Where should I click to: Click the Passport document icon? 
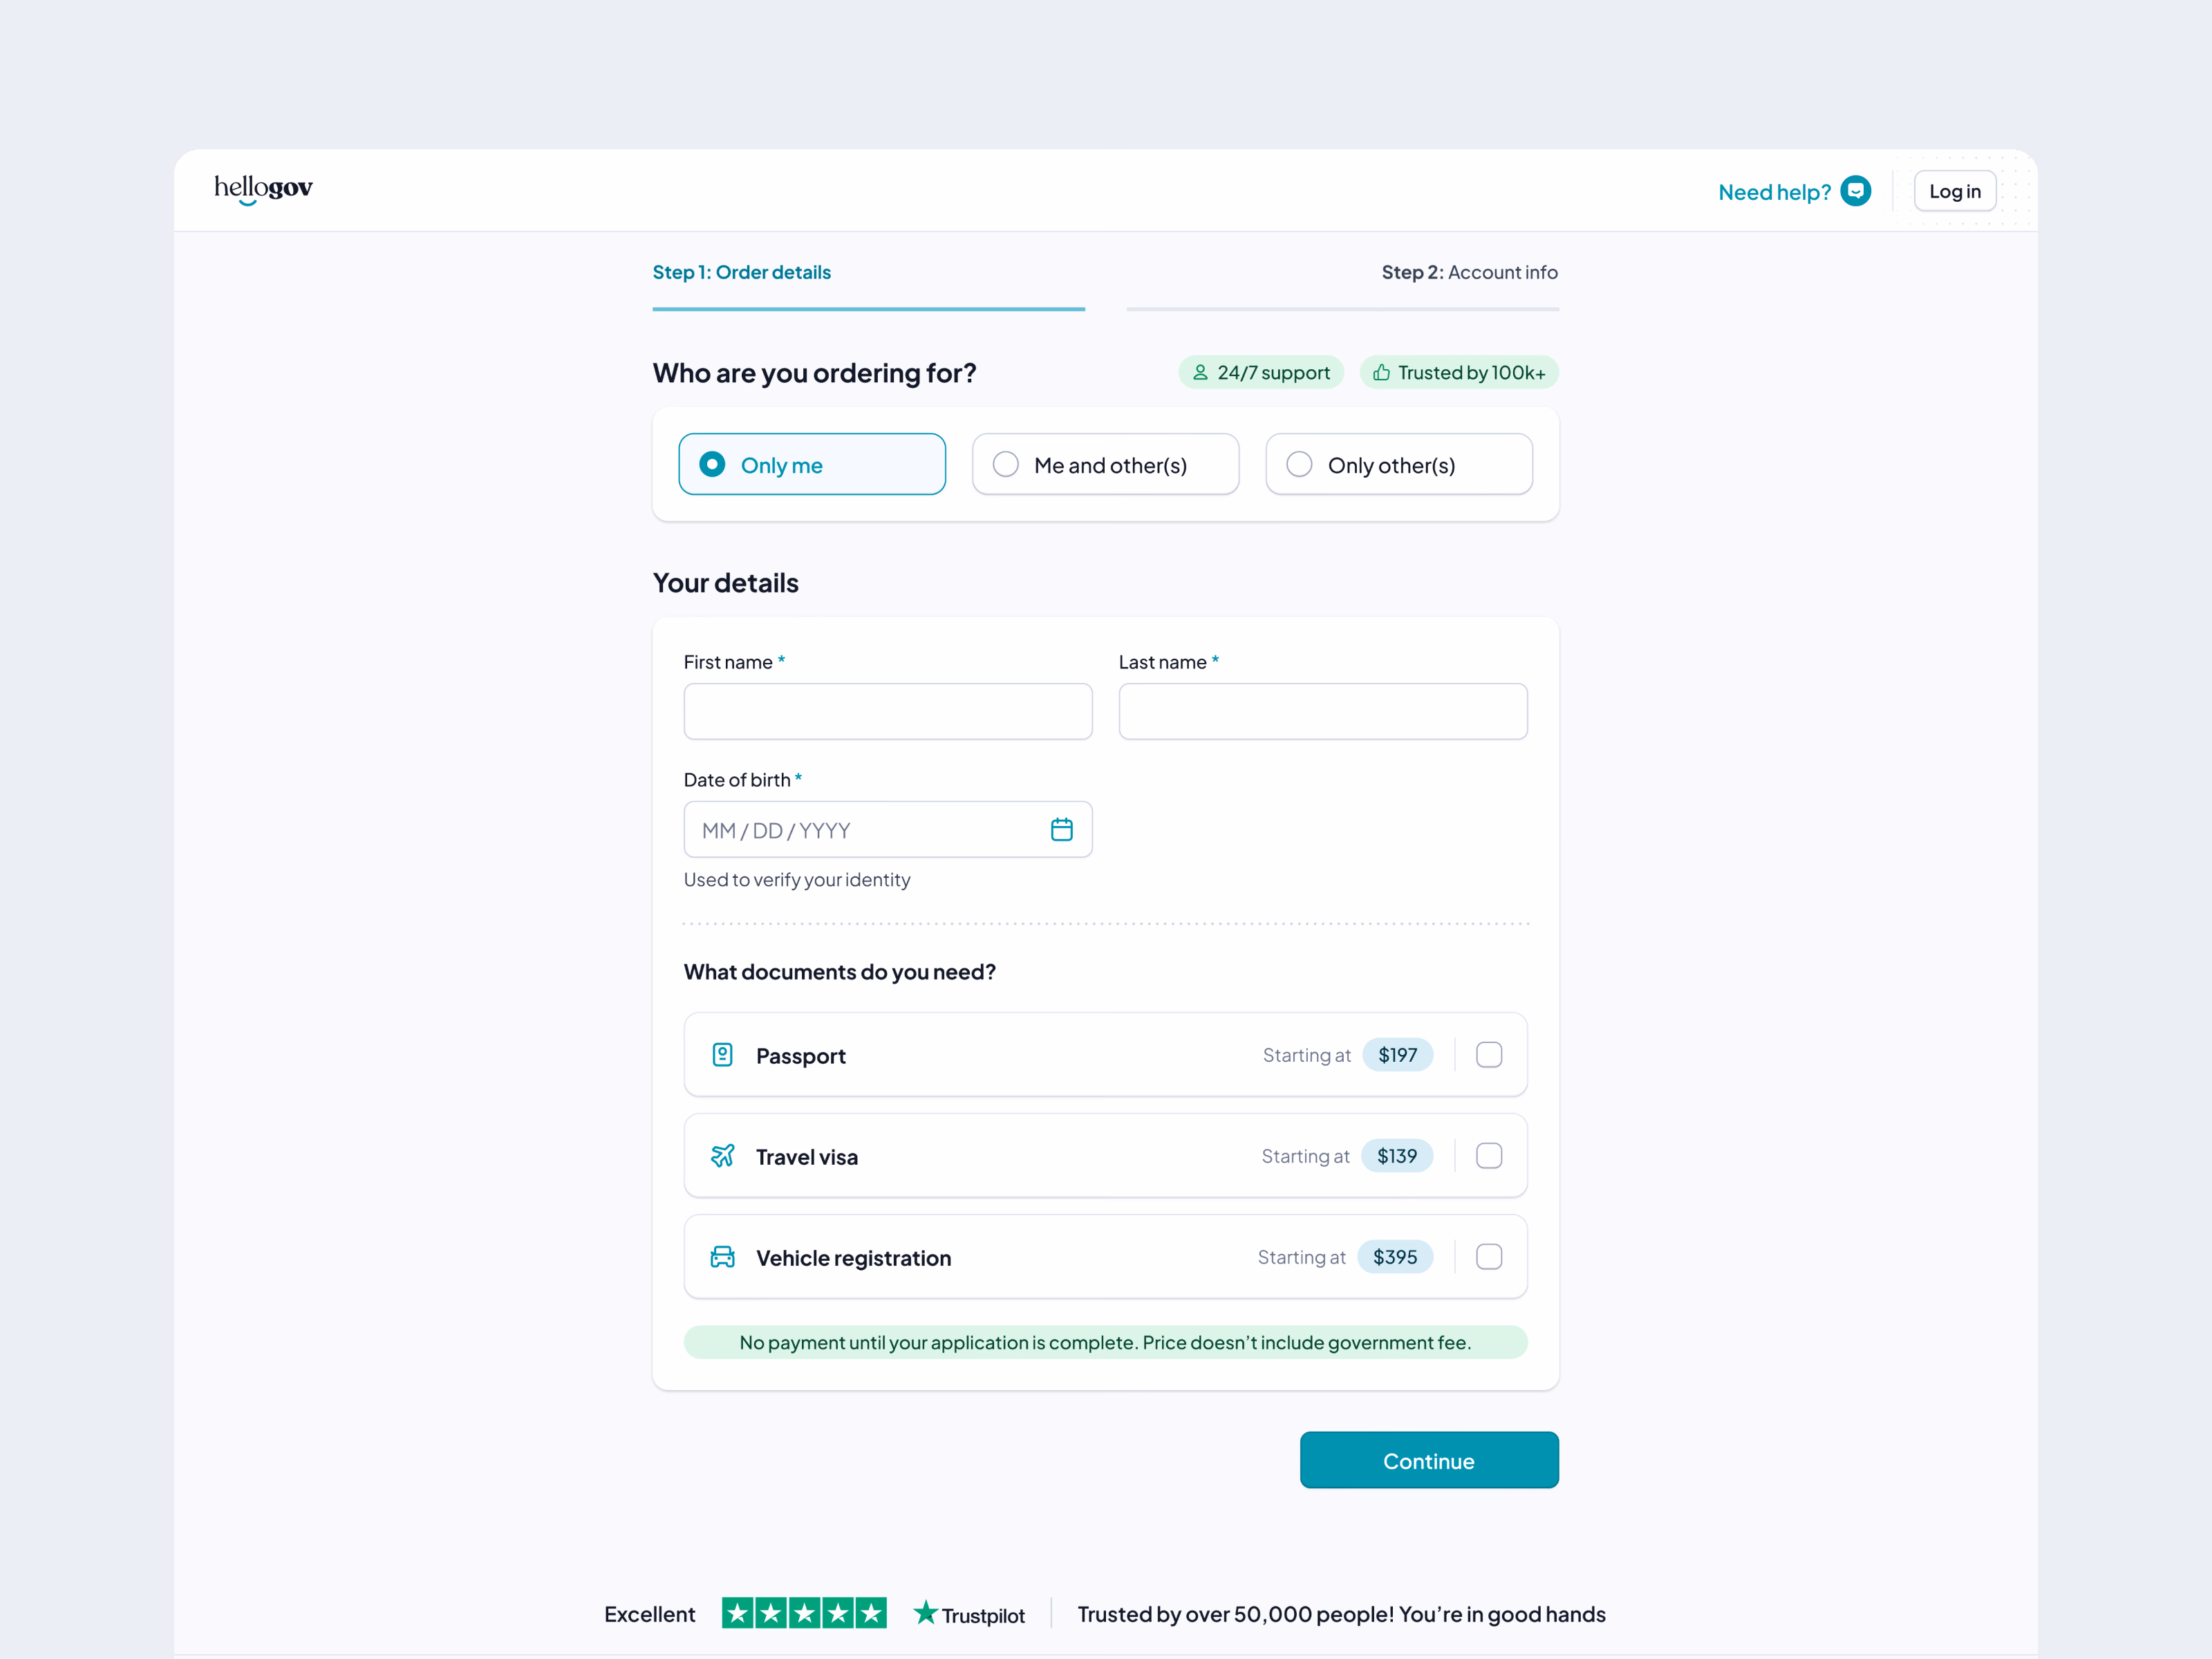click(x=722, y=1055)
